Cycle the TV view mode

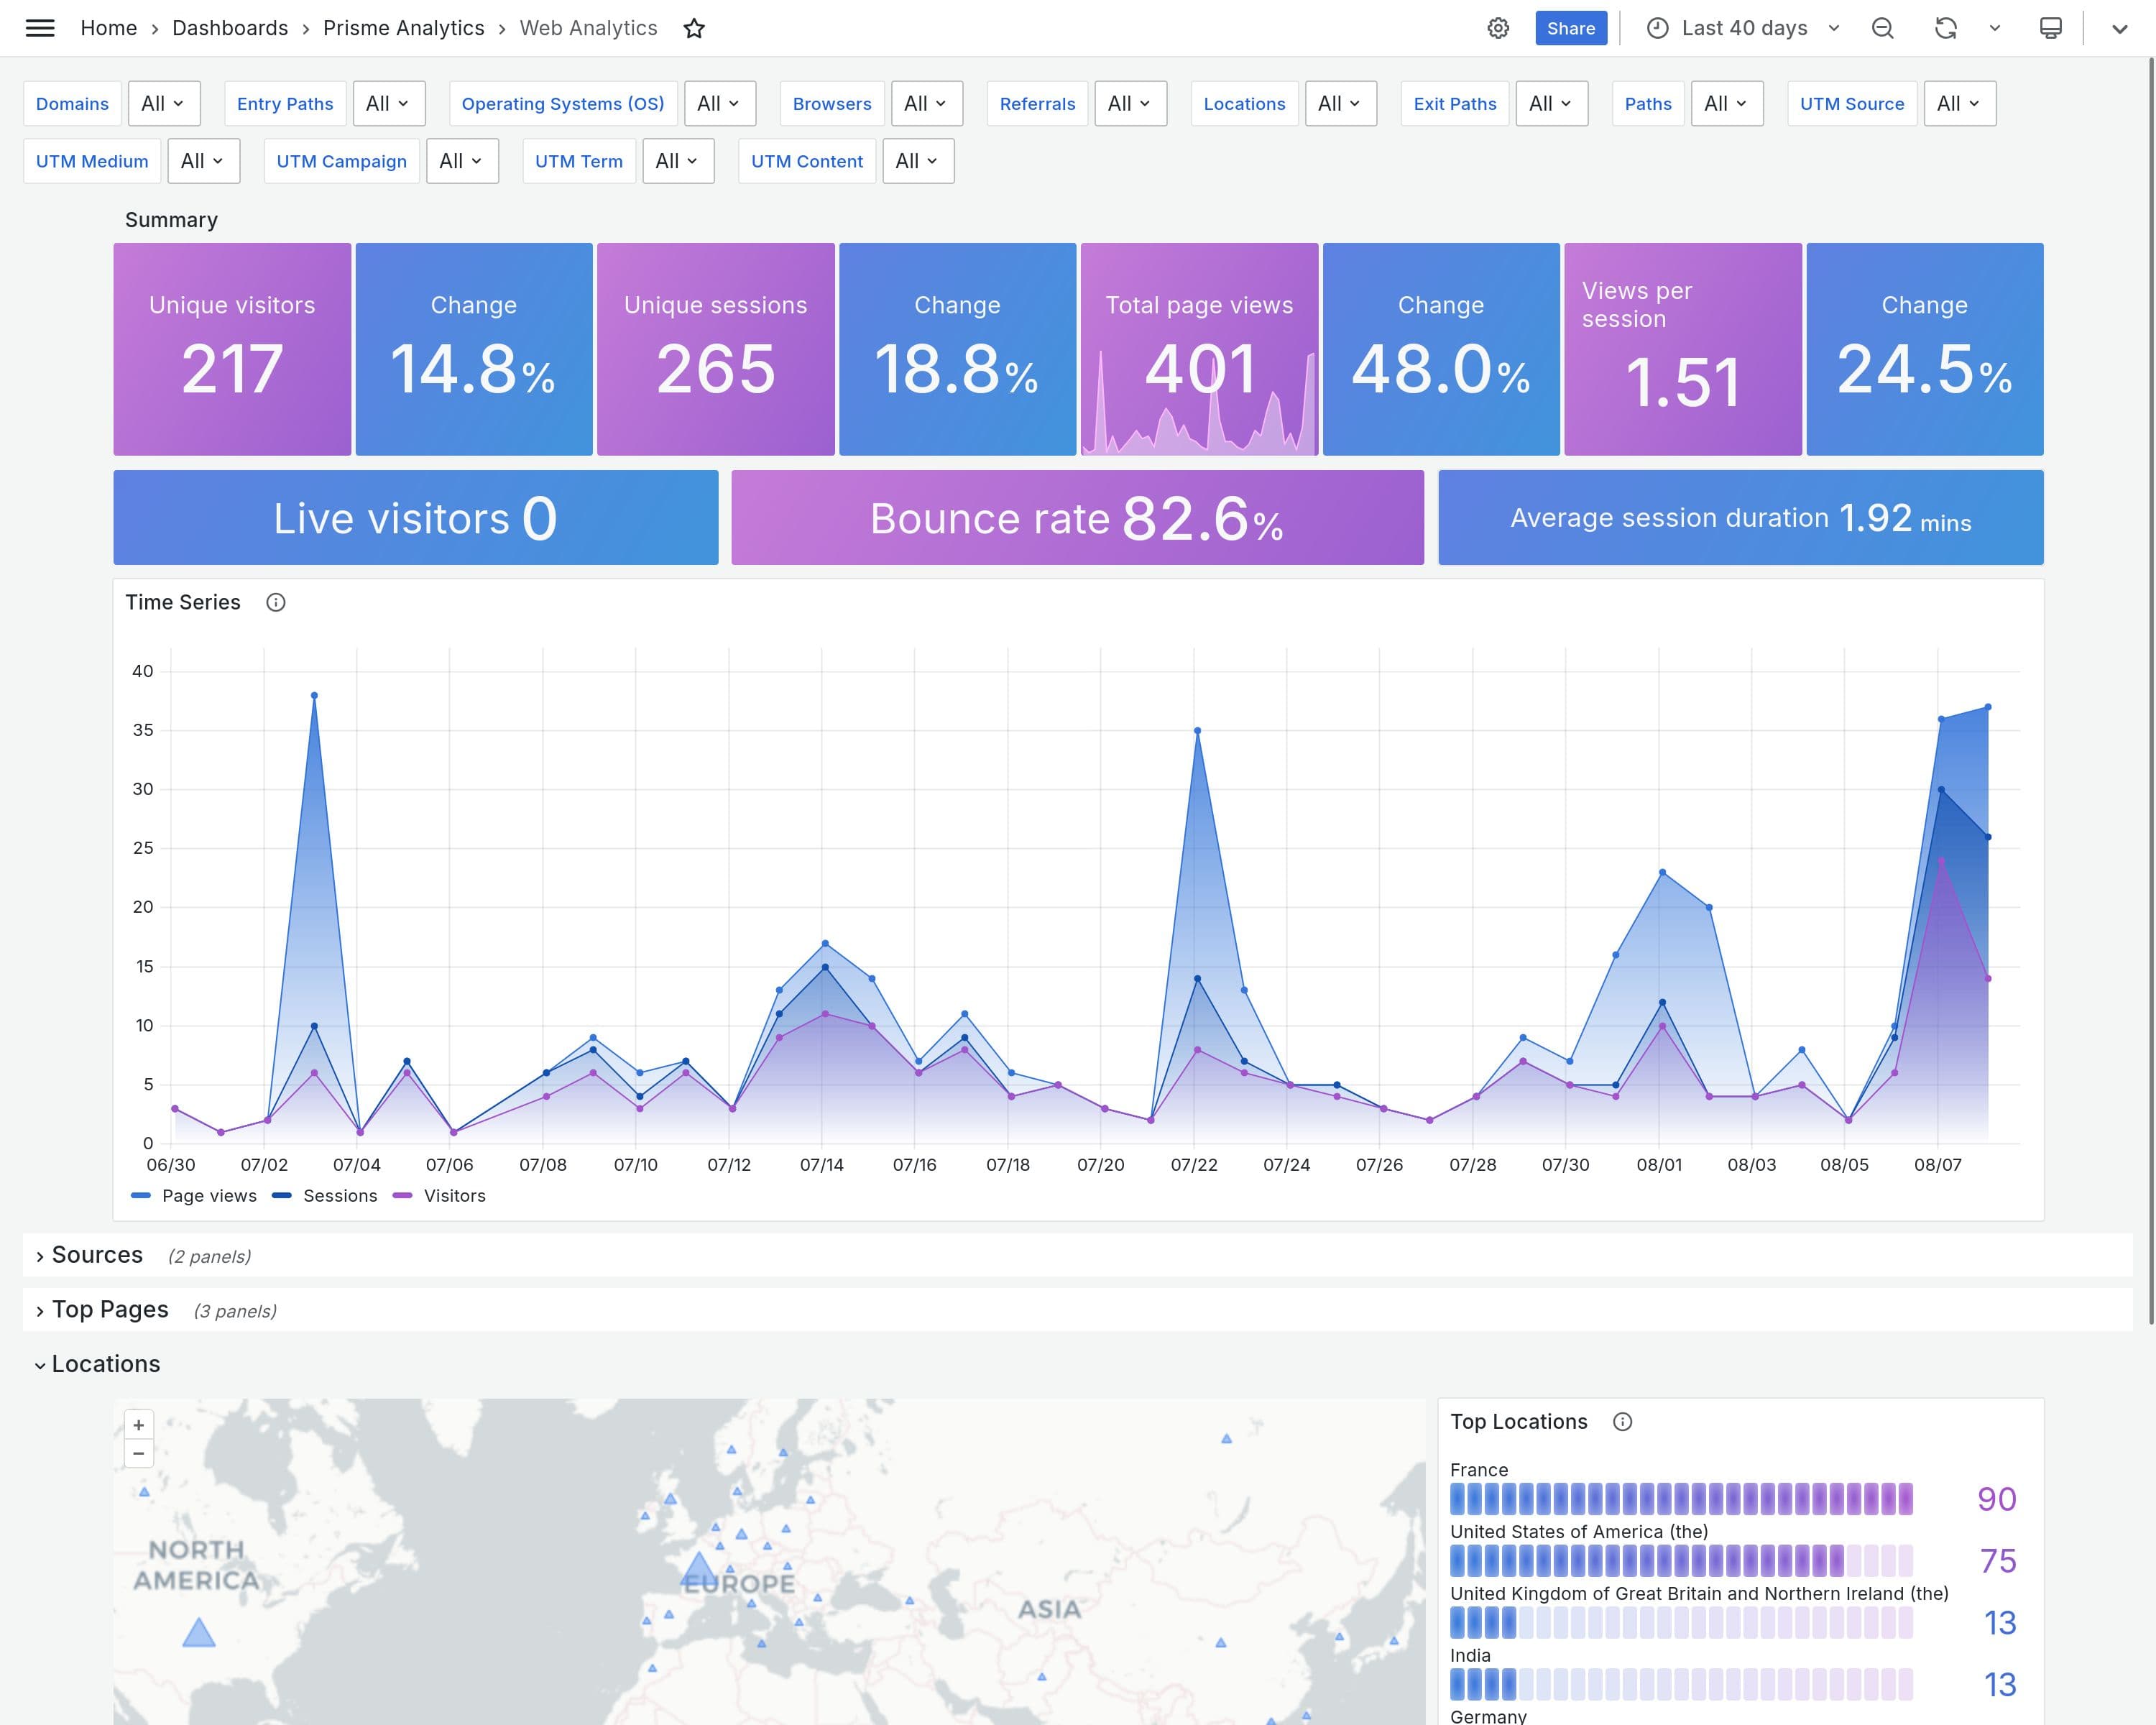pos(2050,28)
